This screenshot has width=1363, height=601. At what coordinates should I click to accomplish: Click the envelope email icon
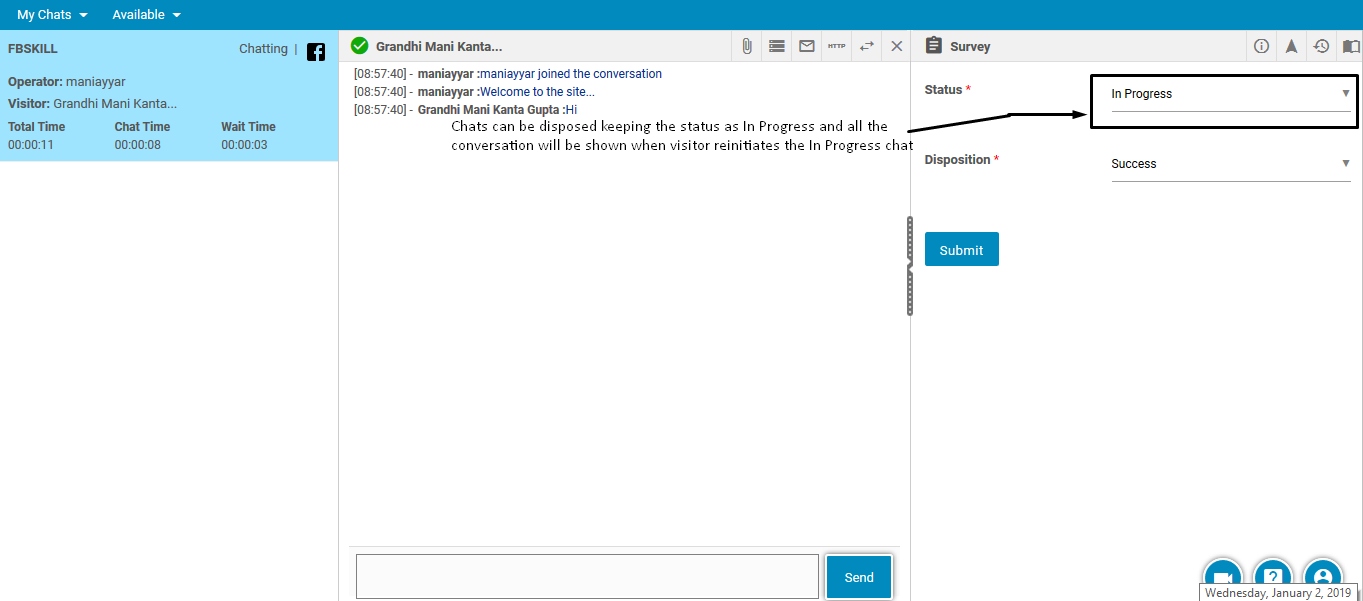[806, 46]
